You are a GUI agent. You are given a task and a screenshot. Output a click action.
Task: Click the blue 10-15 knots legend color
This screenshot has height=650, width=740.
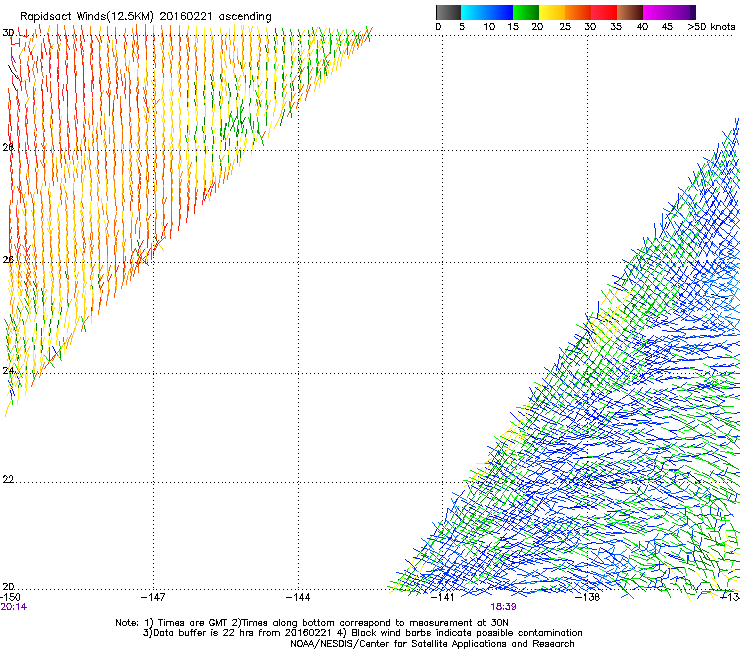(500, 12)
